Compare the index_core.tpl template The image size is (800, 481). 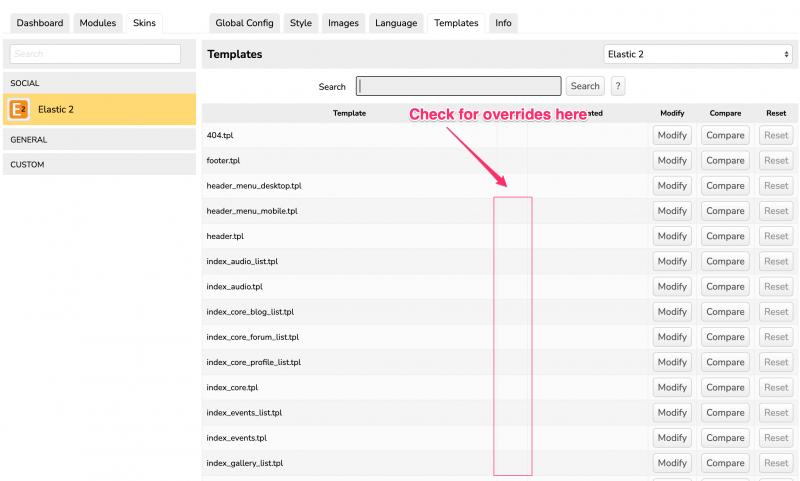[725, 387]
